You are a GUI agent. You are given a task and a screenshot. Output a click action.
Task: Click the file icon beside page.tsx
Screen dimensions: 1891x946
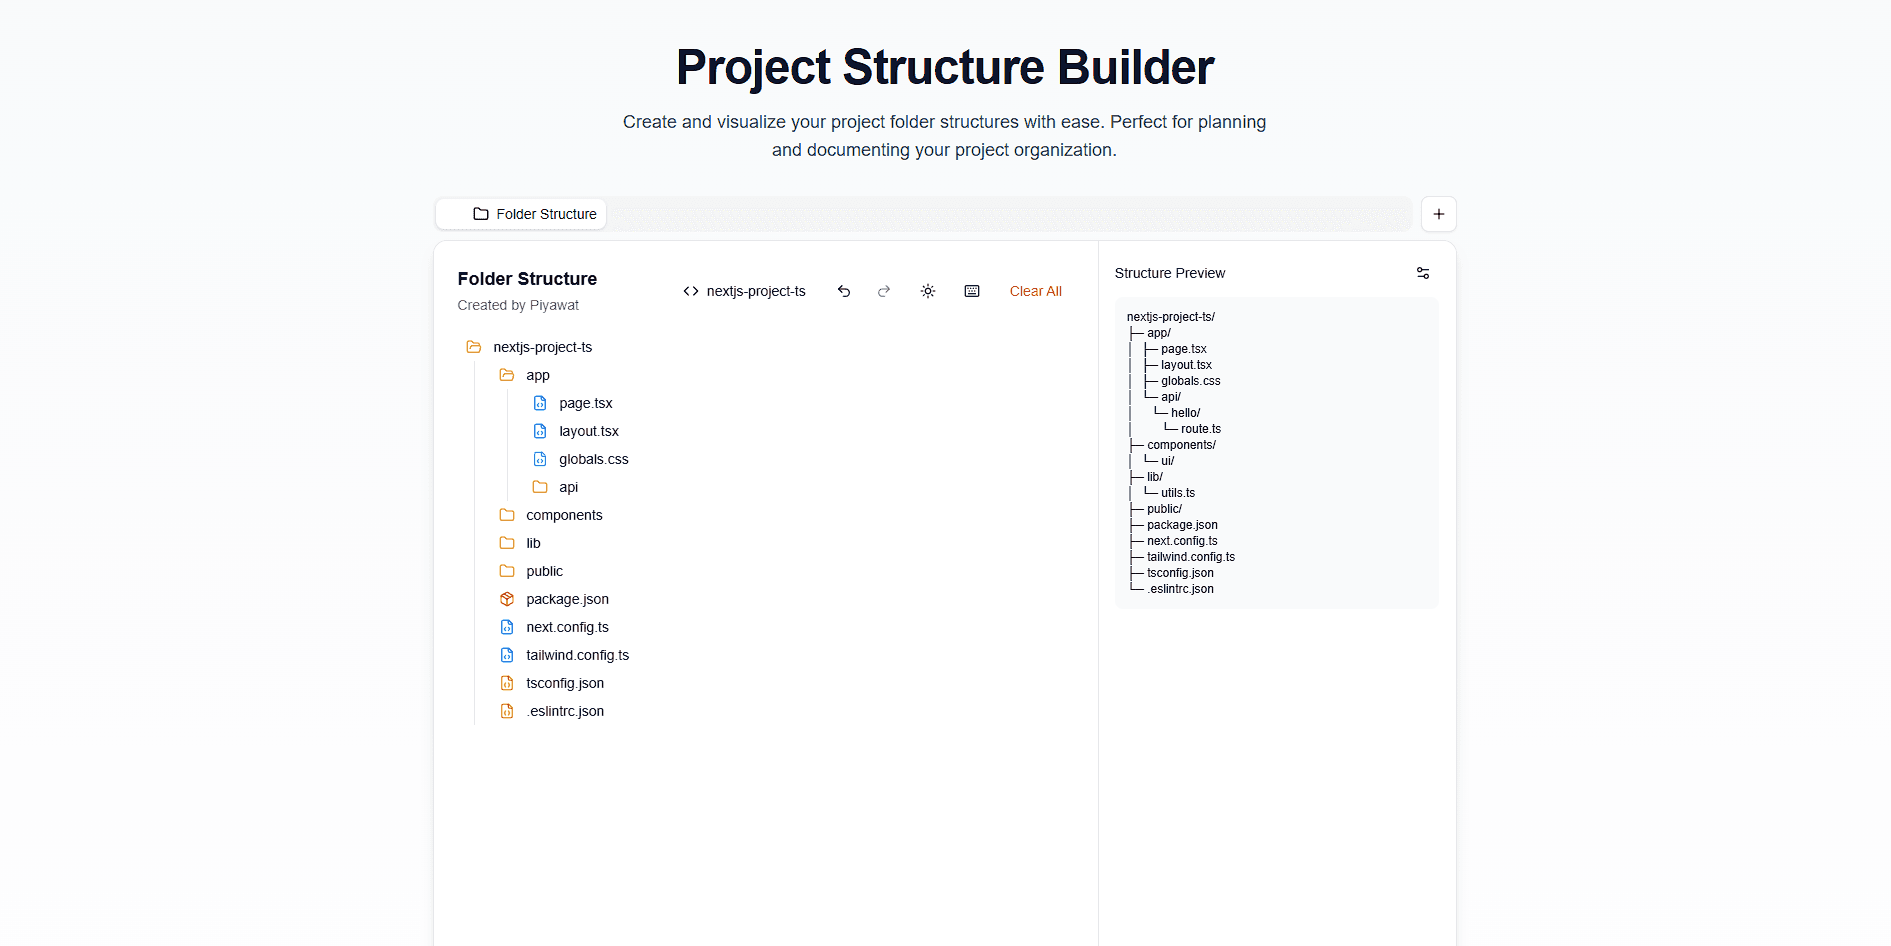(541, 403)
